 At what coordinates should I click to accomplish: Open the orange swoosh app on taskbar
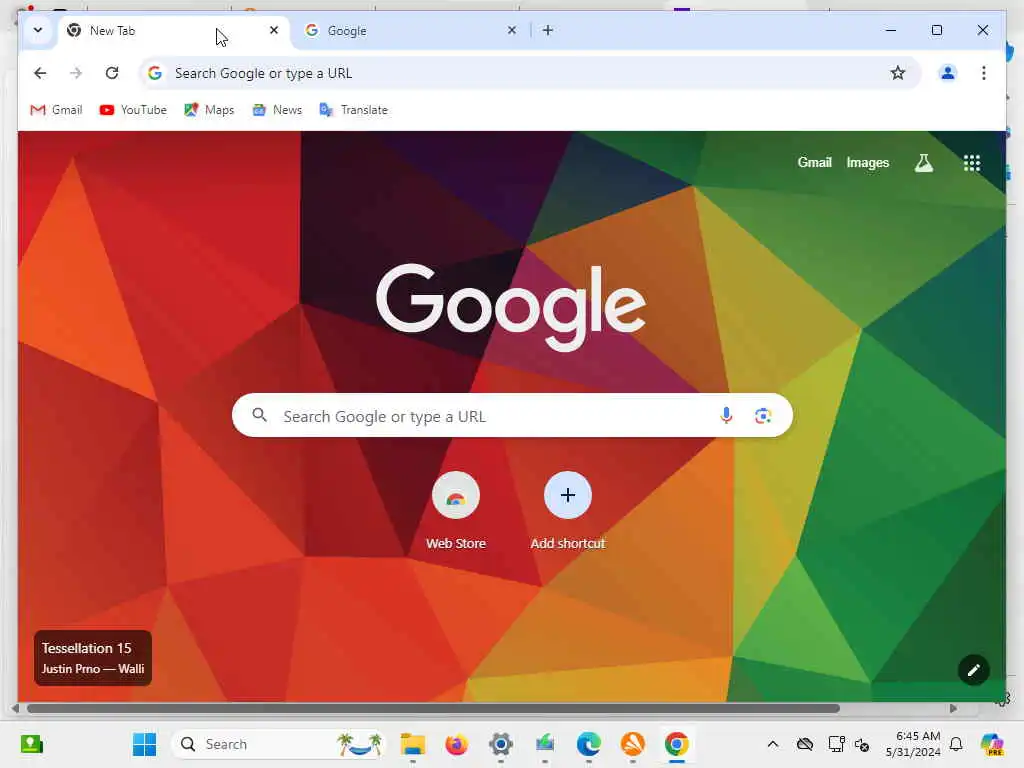(633, 744)
